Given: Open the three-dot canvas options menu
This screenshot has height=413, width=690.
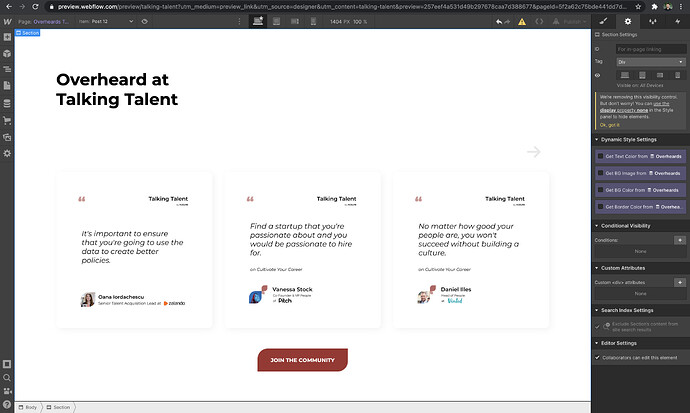Looking at the screenshot, I should [x=239, y=21].
